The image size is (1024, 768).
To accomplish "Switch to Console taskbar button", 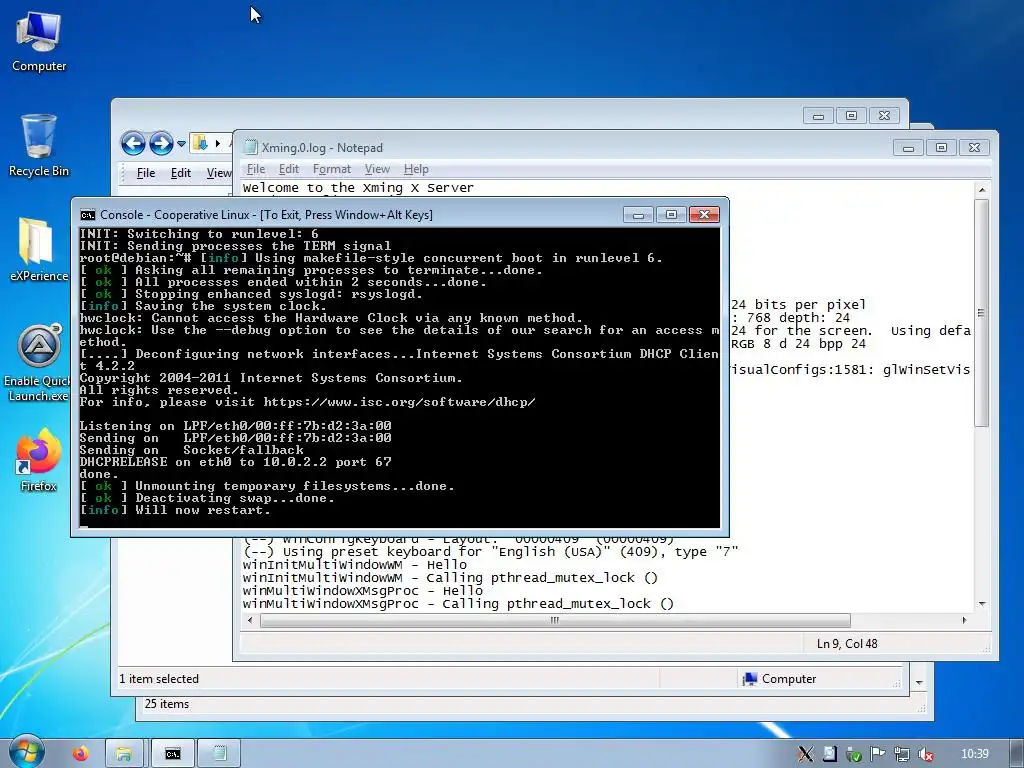I will pyautogui.click(x=172, y=754).
